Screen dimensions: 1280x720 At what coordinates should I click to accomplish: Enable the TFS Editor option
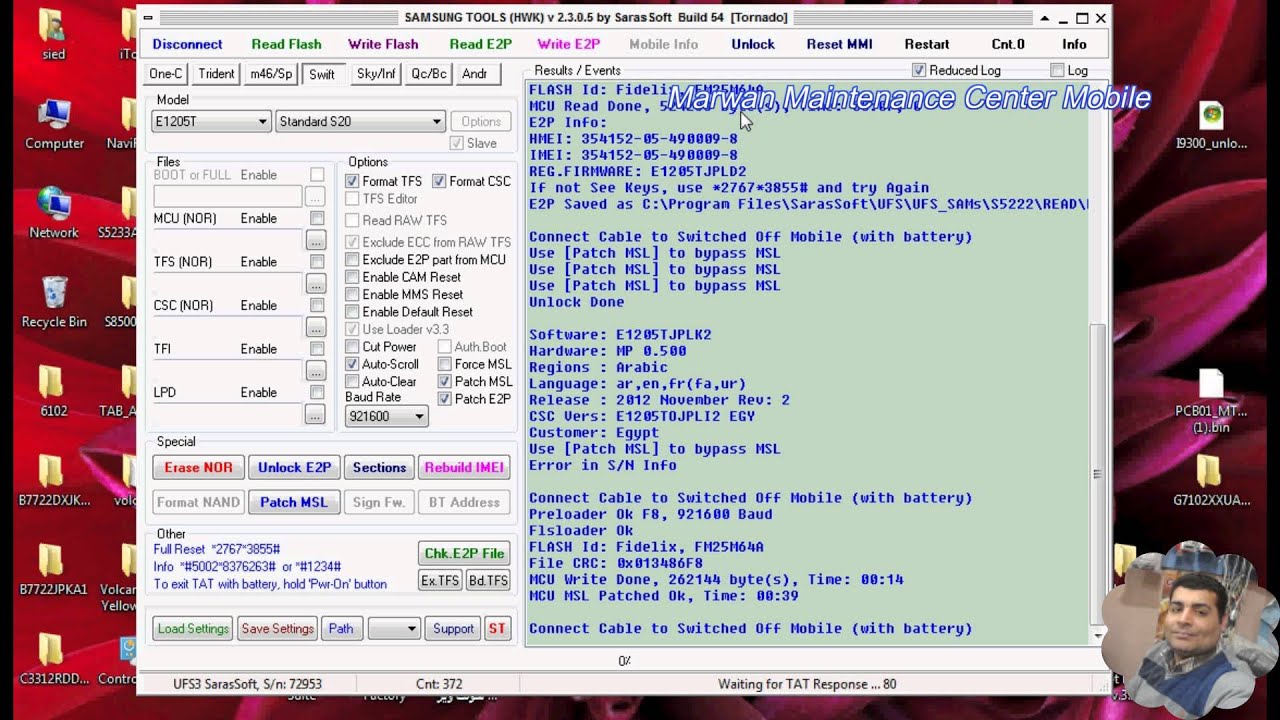tap(352, 199)
